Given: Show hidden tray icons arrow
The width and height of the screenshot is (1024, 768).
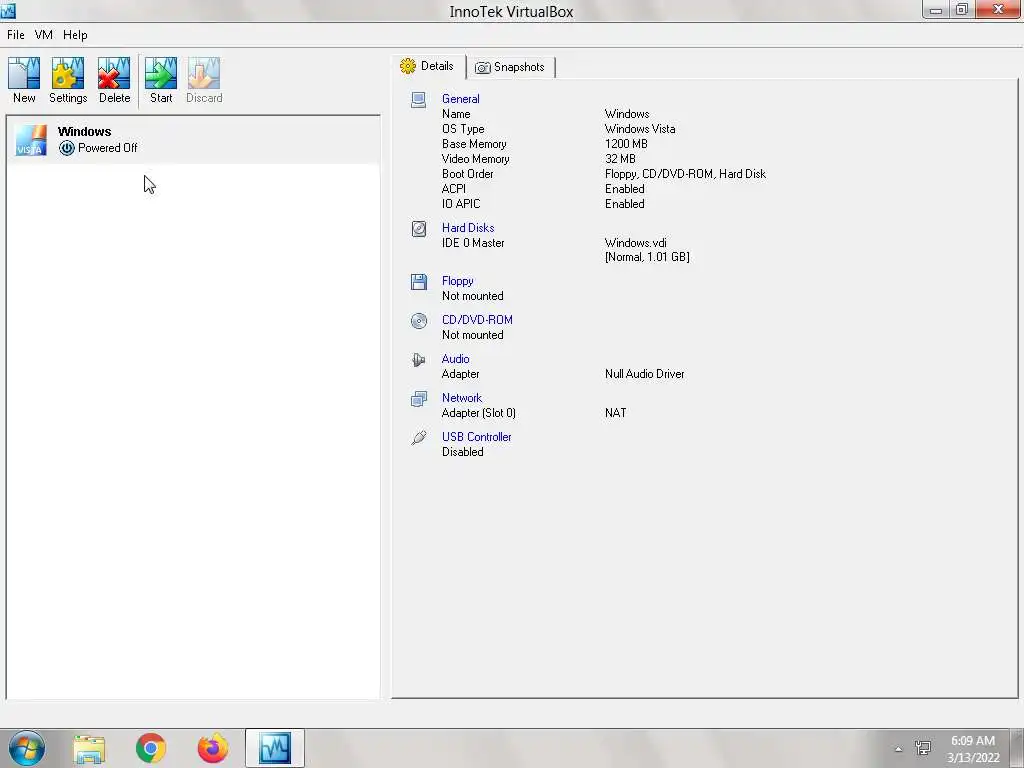Looking at the screenshot, I should tap(898, 749).
